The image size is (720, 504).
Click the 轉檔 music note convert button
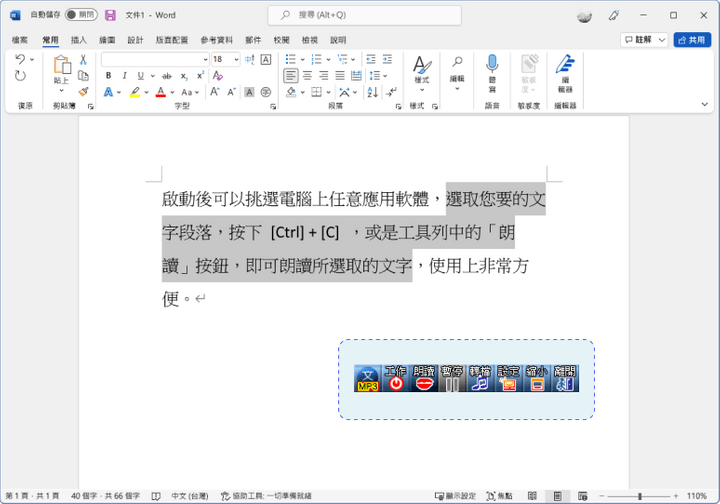click(x=480, y=378)
